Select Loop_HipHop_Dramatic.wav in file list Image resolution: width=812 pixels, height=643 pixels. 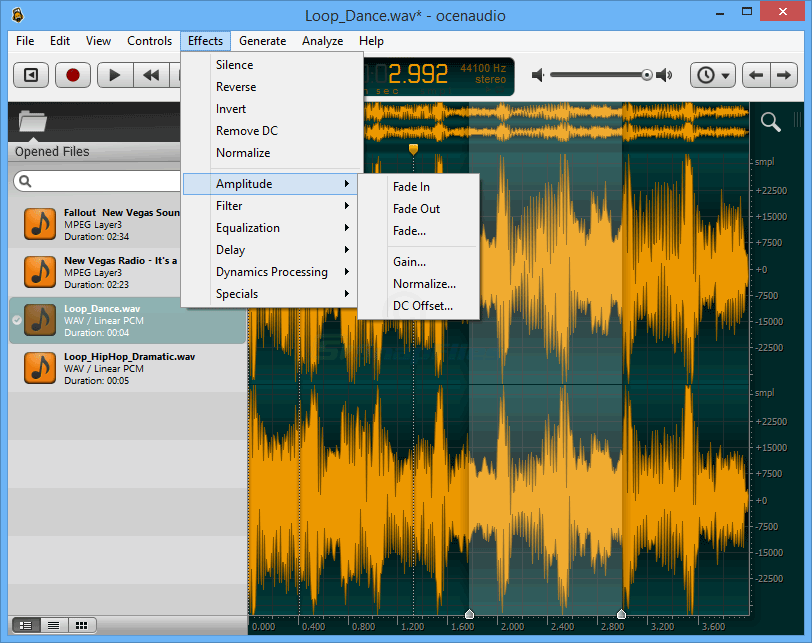point(128,367)
